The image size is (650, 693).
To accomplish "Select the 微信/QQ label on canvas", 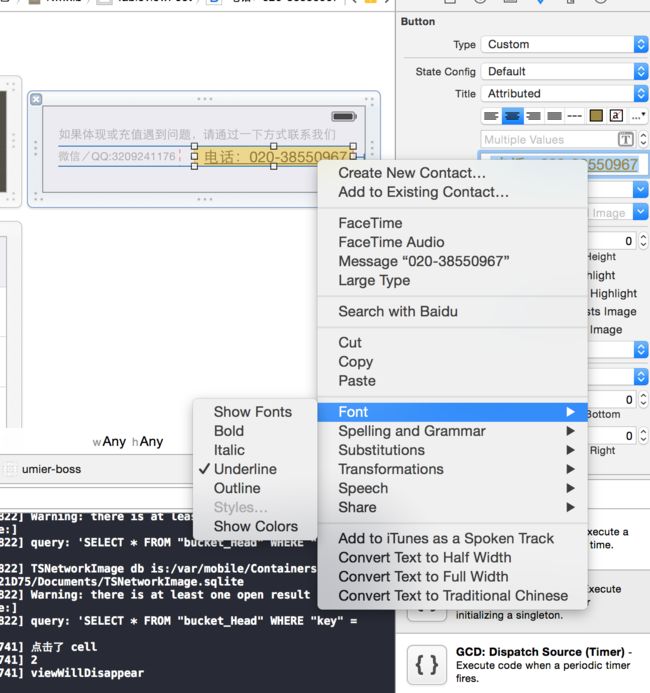I will tap(117, 156).
